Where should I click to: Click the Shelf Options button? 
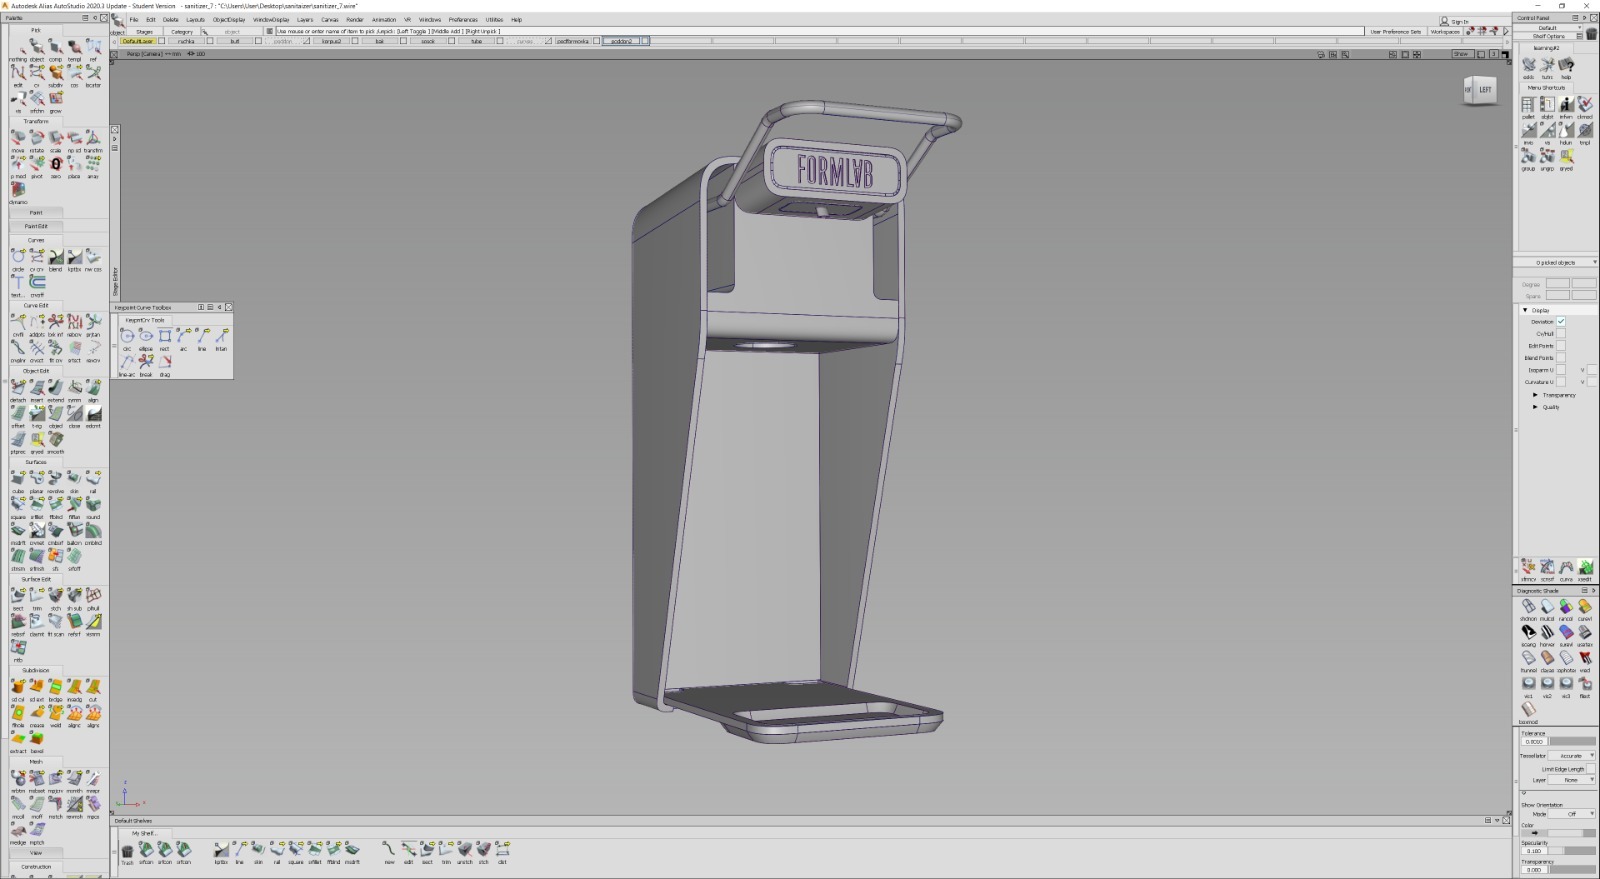point(1548,36)
